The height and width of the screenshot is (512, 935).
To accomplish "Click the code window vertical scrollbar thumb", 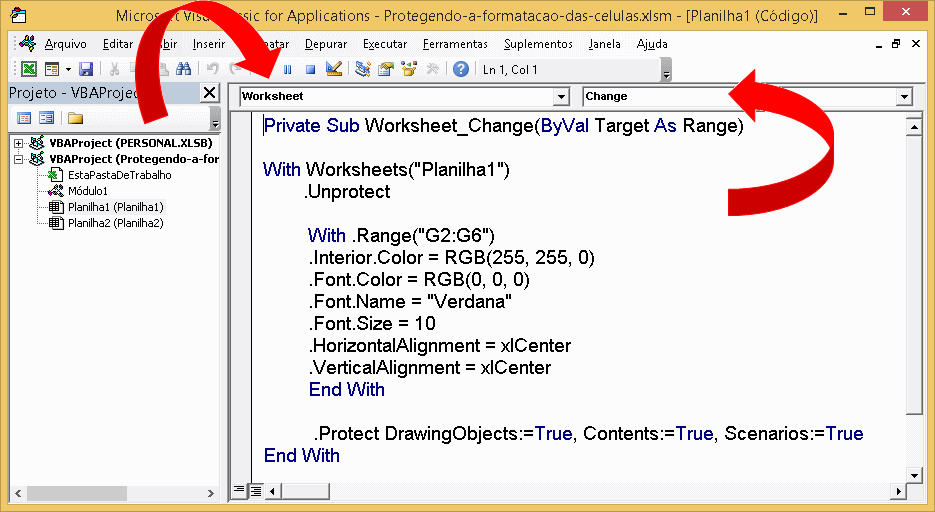I will pyautogui.click(x=914, y=275).
